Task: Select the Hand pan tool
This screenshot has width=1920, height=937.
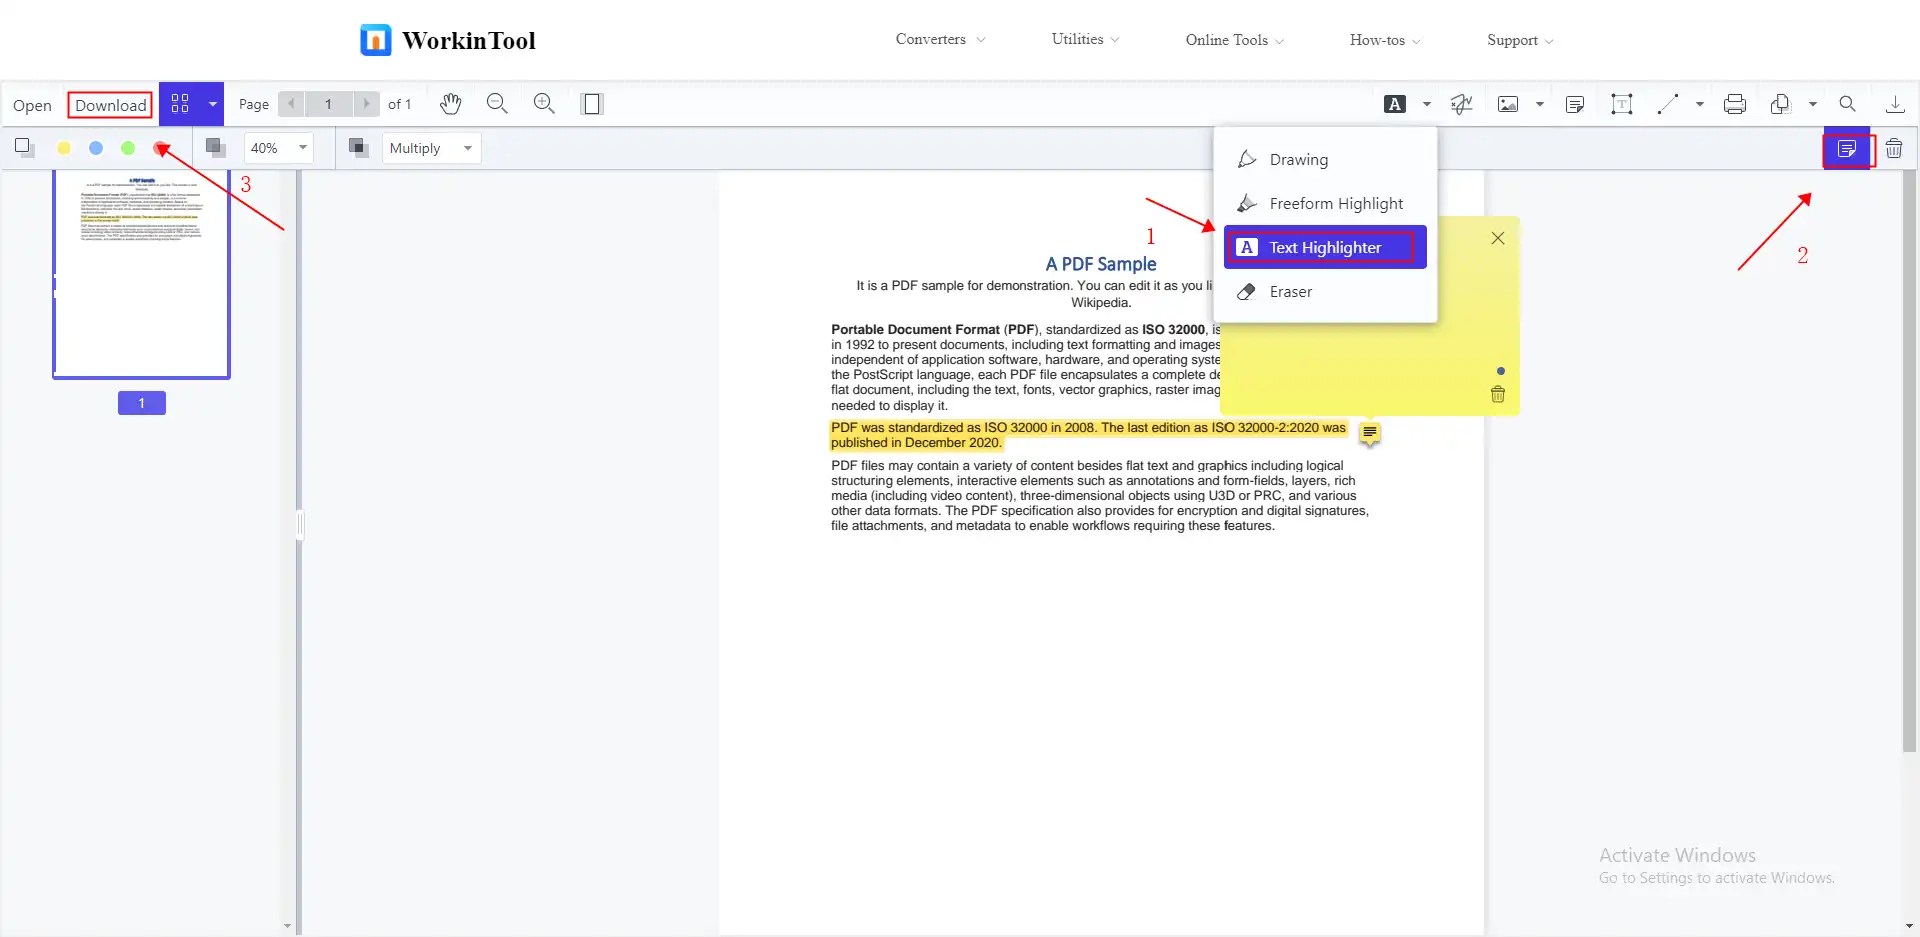Action: click(450, 103)
